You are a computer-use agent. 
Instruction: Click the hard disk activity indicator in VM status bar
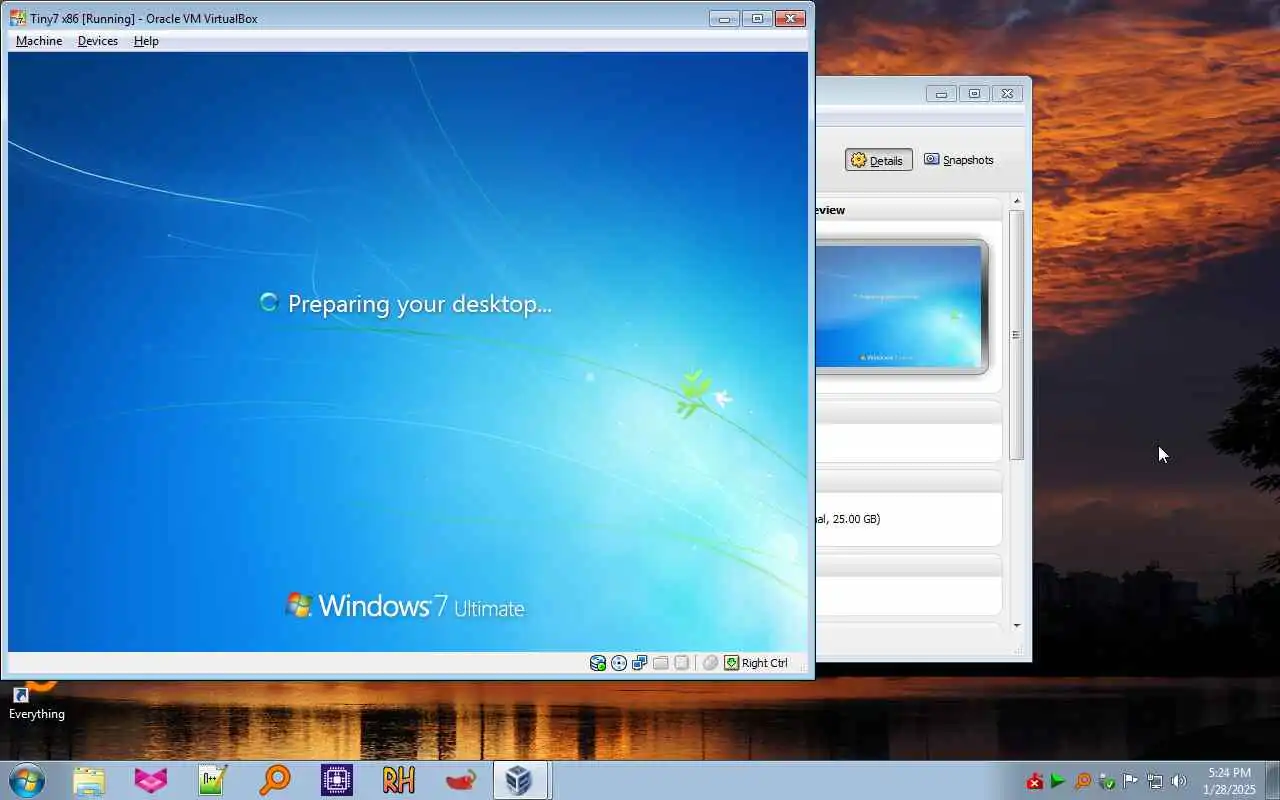(598, 663)
